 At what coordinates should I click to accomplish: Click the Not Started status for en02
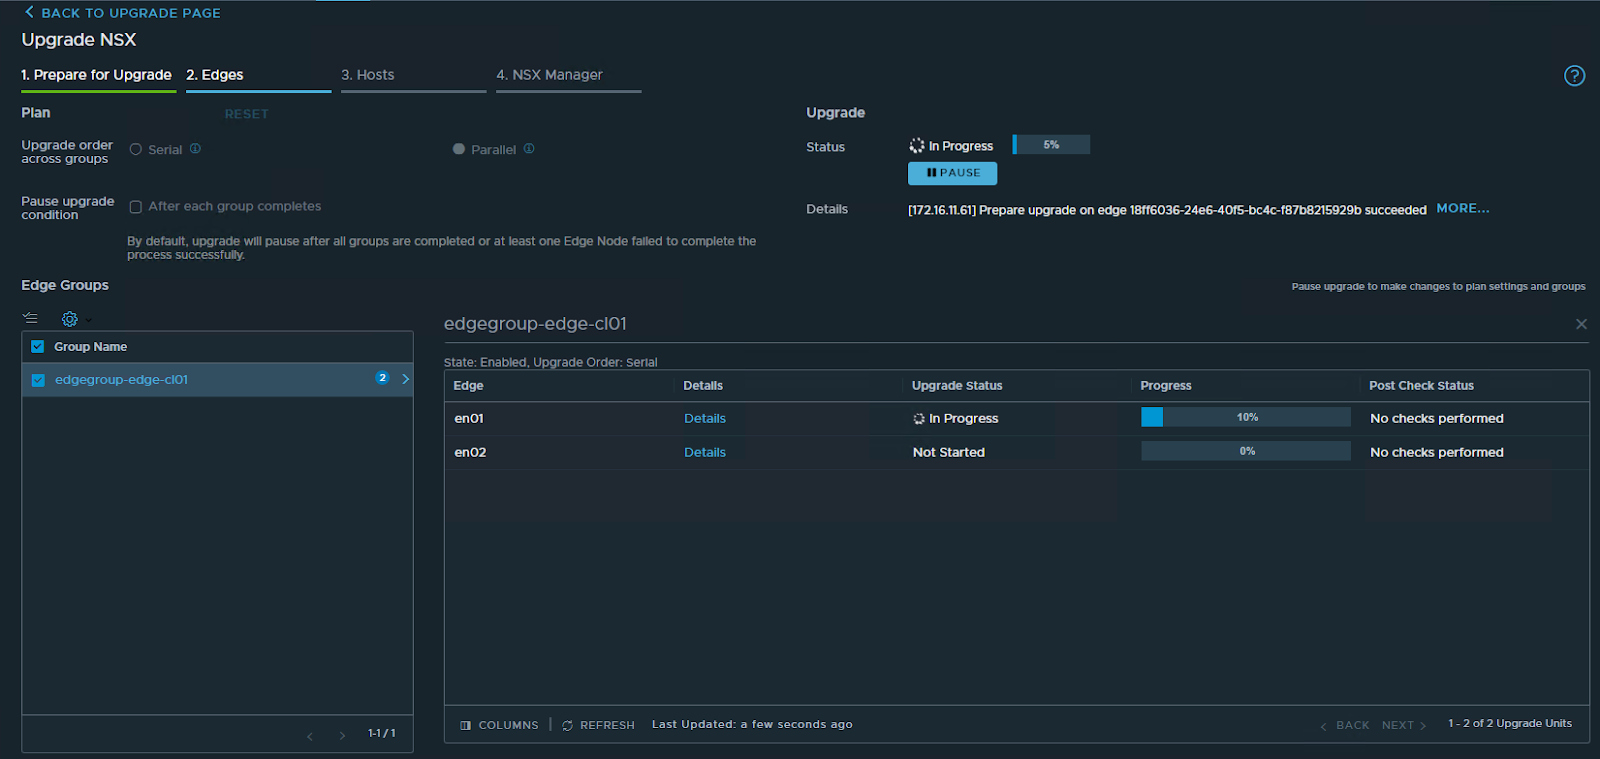pos(948,453)
